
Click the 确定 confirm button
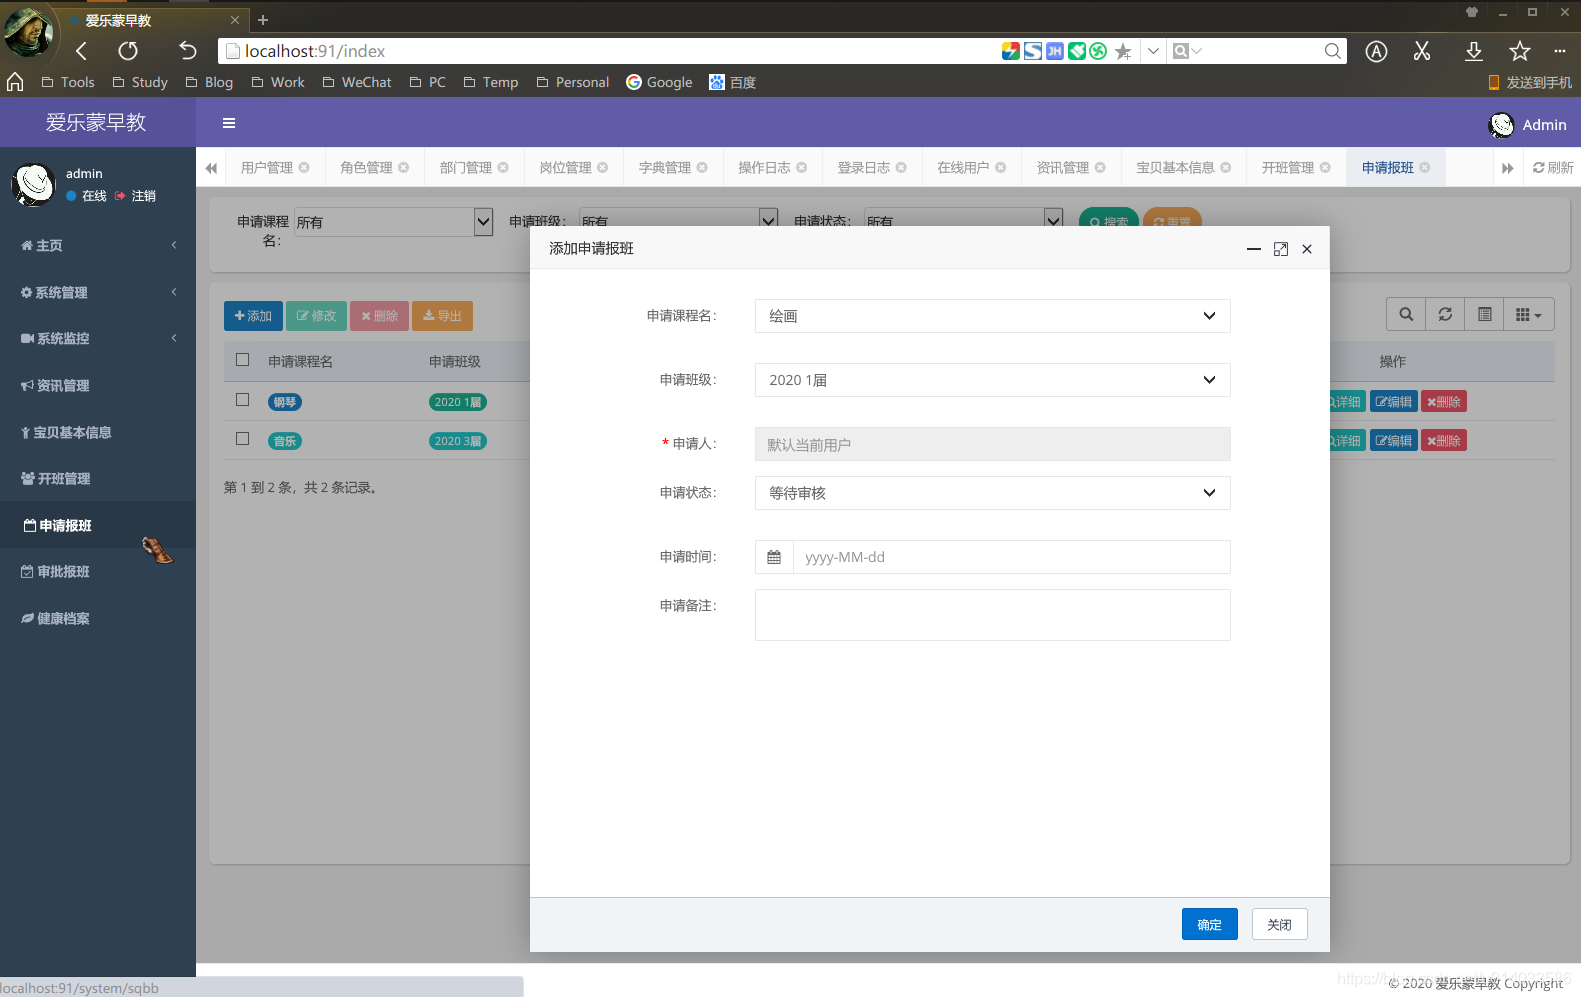point(1209,924)
